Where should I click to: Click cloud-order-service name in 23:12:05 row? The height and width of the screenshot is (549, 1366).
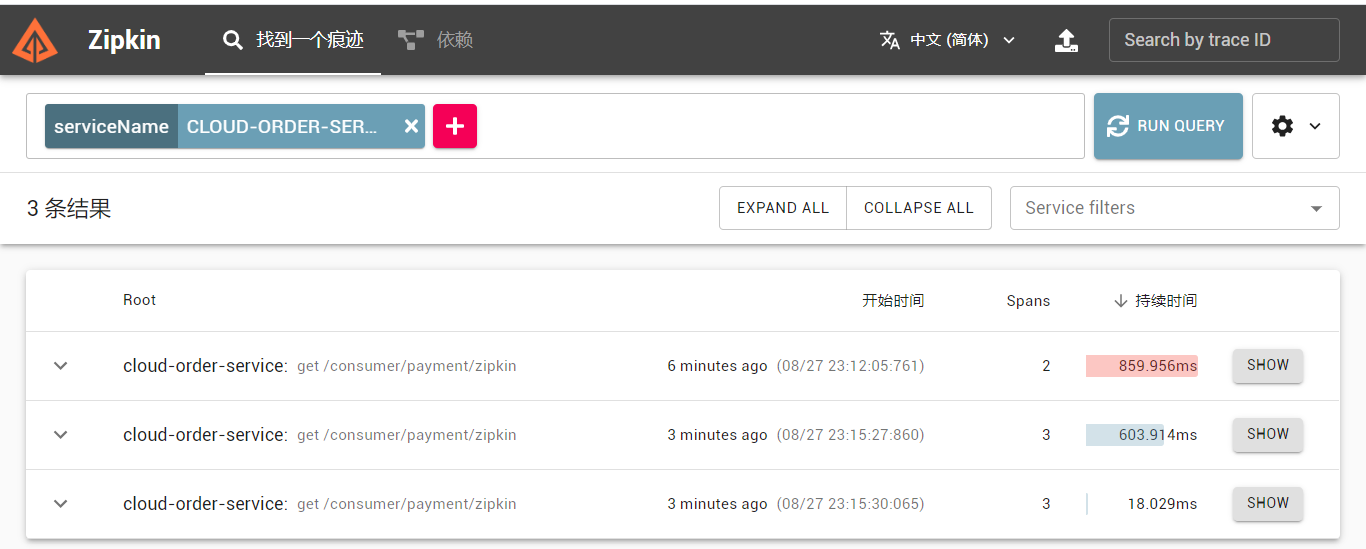click(x=205, y=366)
